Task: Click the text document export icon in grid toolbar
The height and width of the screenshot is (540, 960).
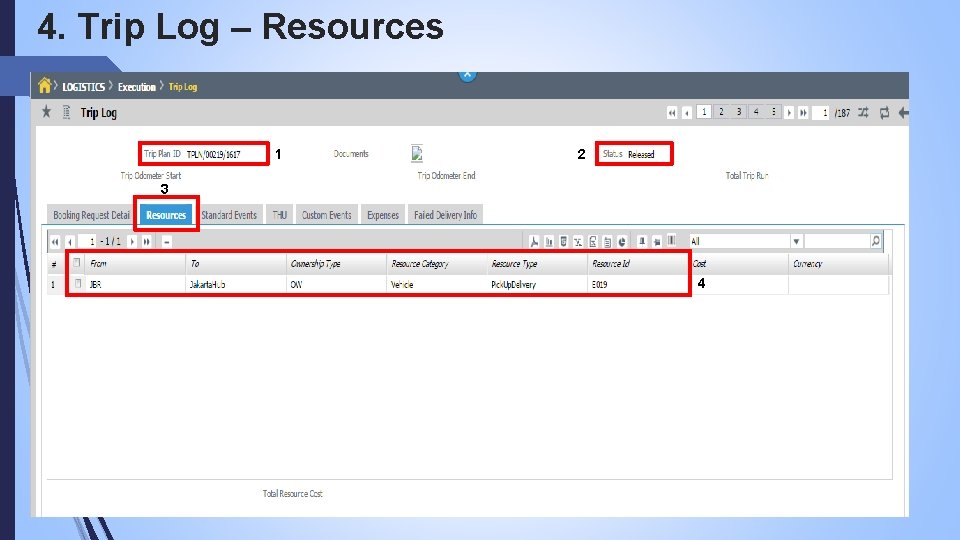Action: coord(607,242)
